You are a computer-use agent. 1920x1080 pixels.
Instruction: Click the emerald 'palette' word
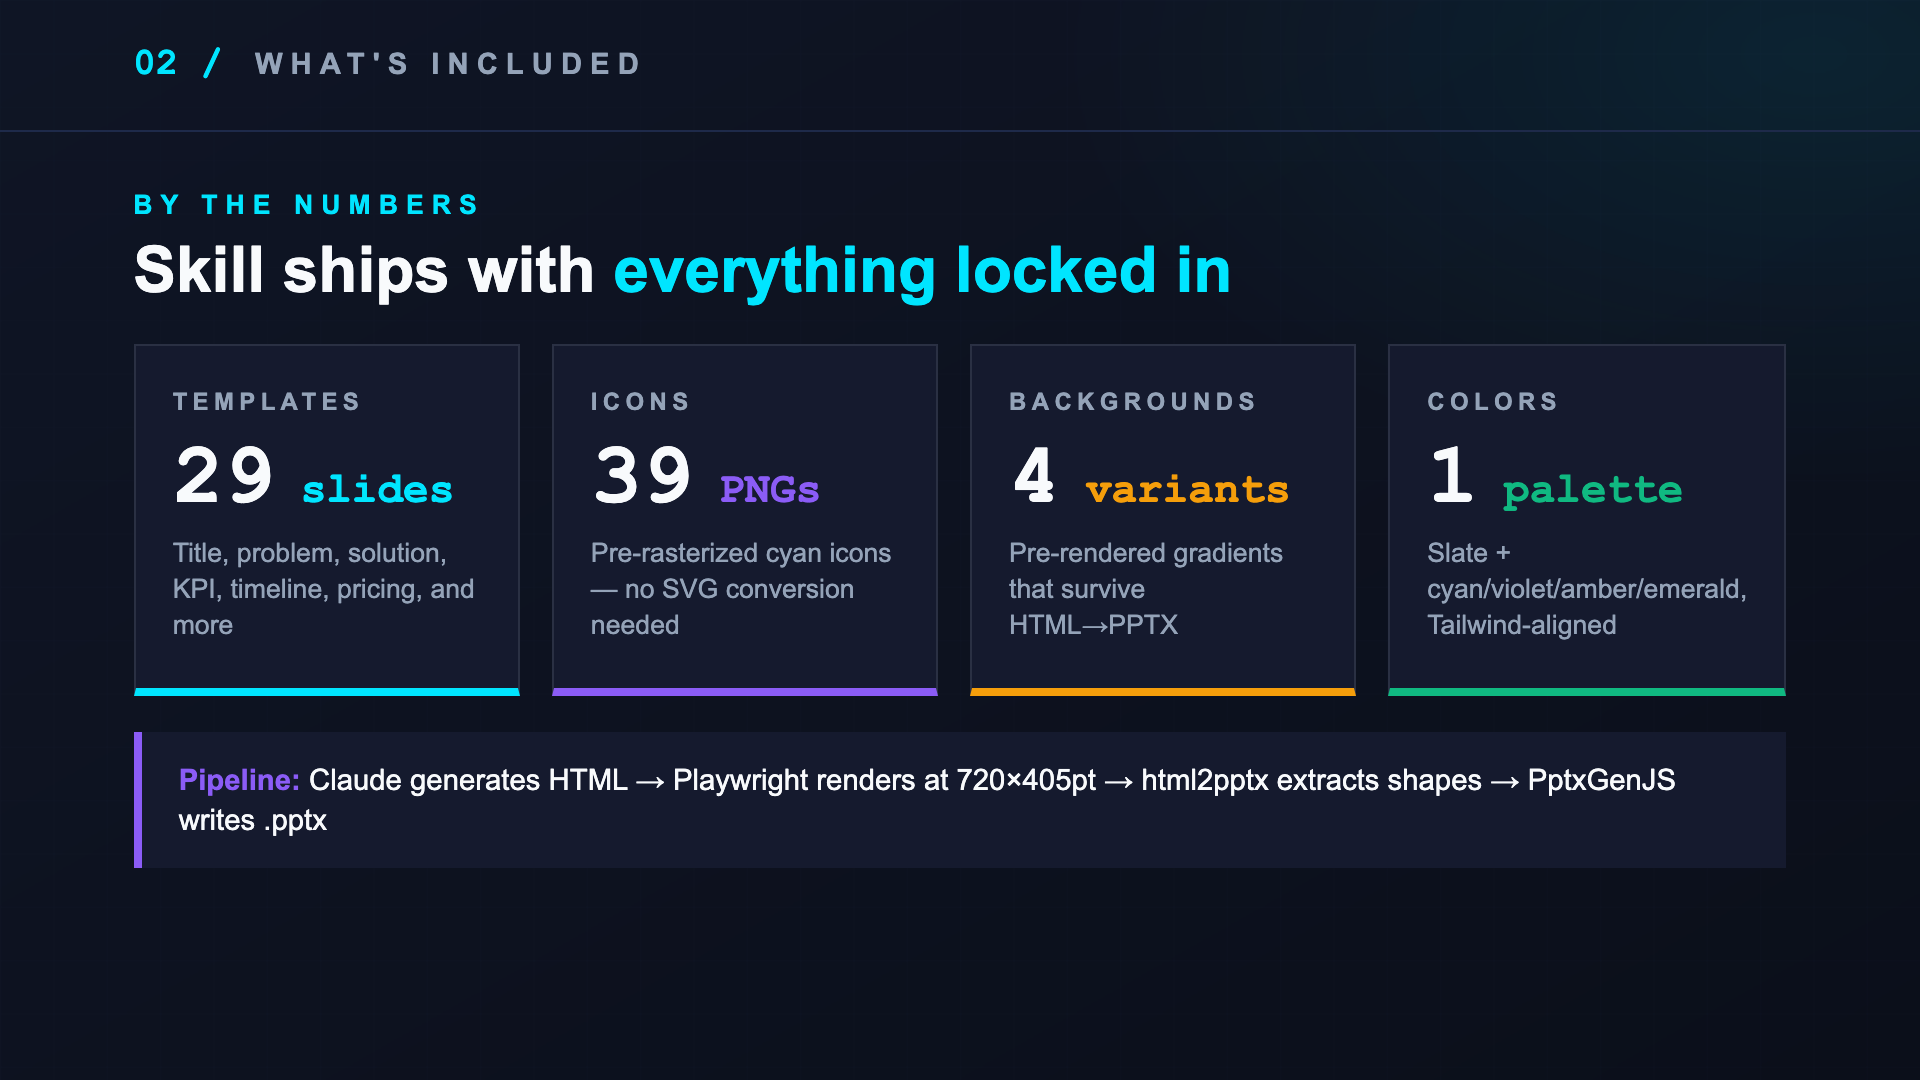pyautogui.click(x=1592, y=490)
